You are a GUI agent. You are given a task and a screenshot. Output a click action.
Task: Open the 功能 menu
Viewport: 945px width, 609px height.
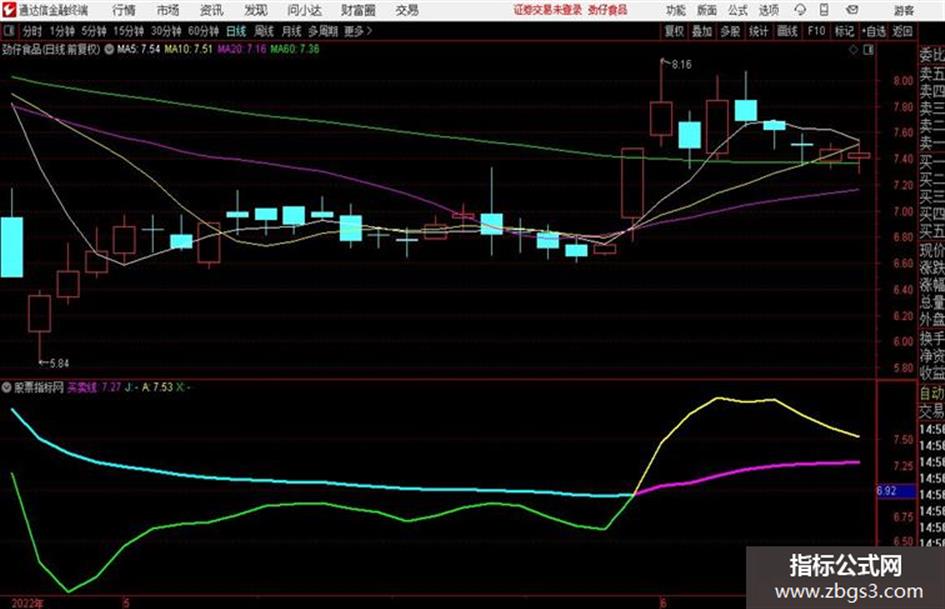pos(676,10)
